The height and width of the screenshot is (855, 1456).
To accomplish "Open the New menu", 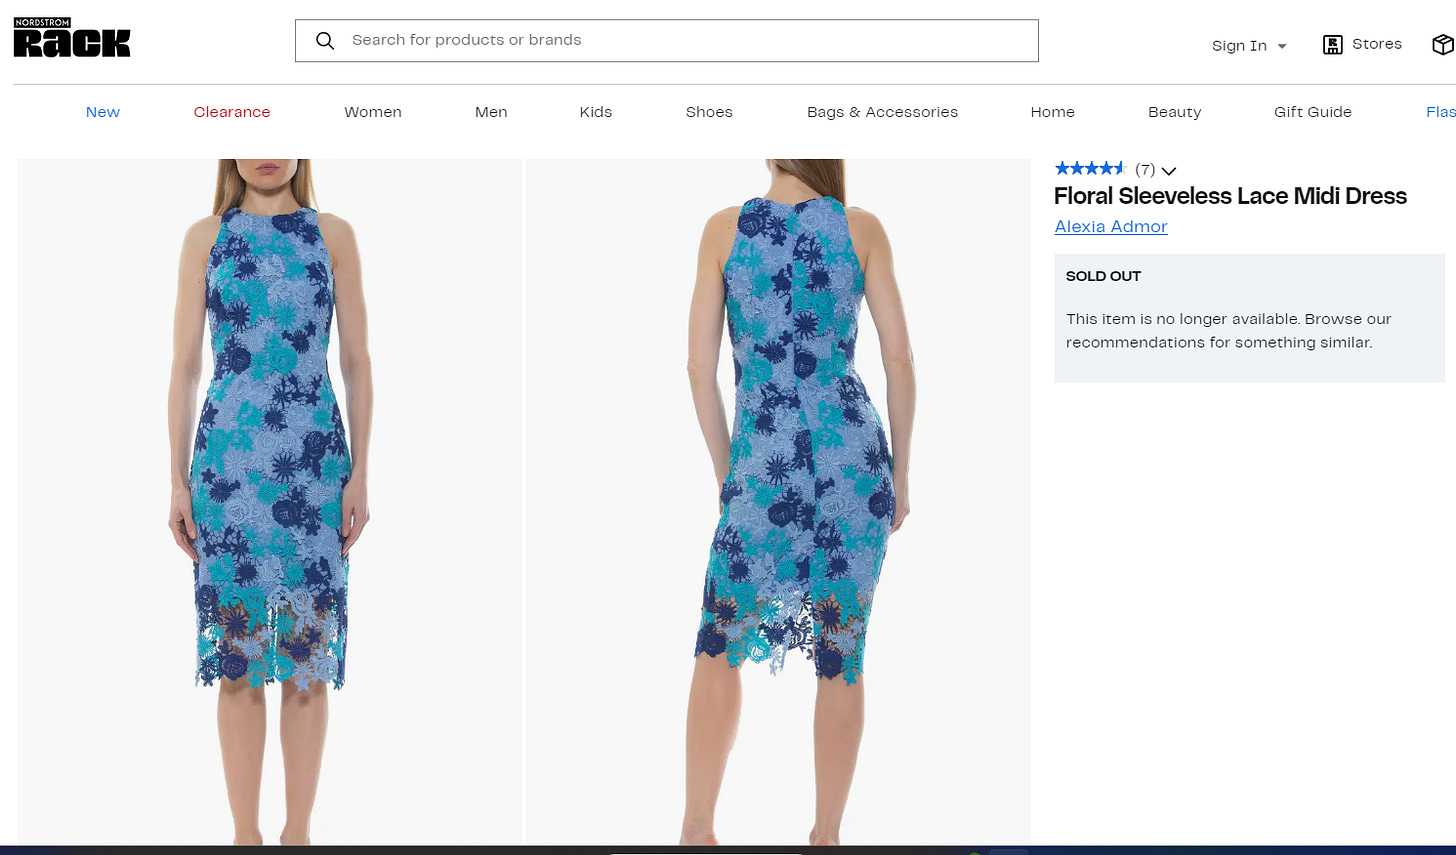I will point(103,112).
